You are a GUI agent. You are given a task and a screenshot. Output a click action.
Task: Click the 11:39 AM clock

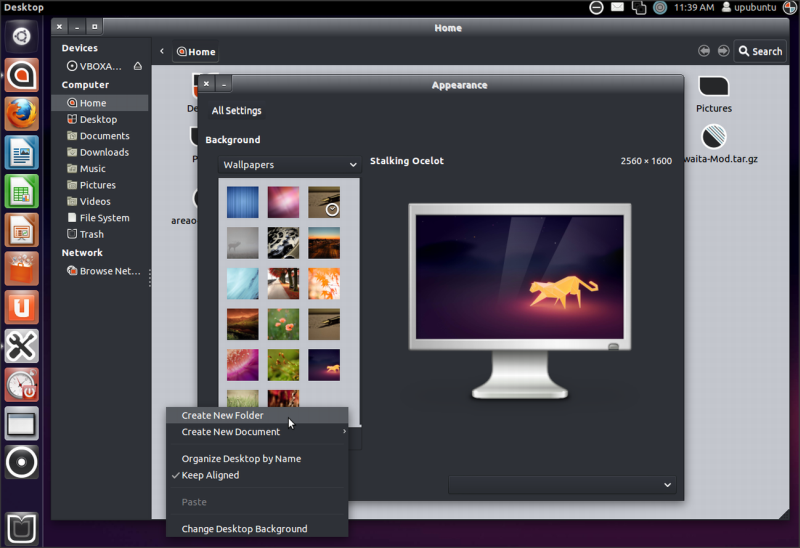pyautogui.click(x=694, y=7)
